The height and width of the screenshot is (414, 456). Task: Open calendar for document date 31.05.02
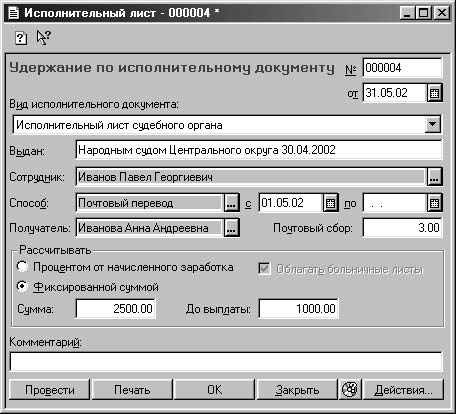[434, 93]
